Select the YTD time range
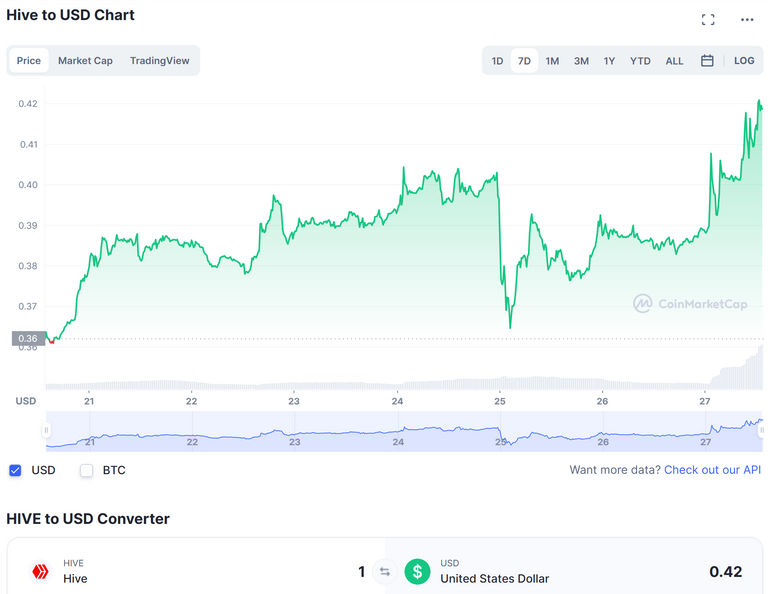Image resolution: width=768 pixels, height=594 pixels. tap(640, 61)
